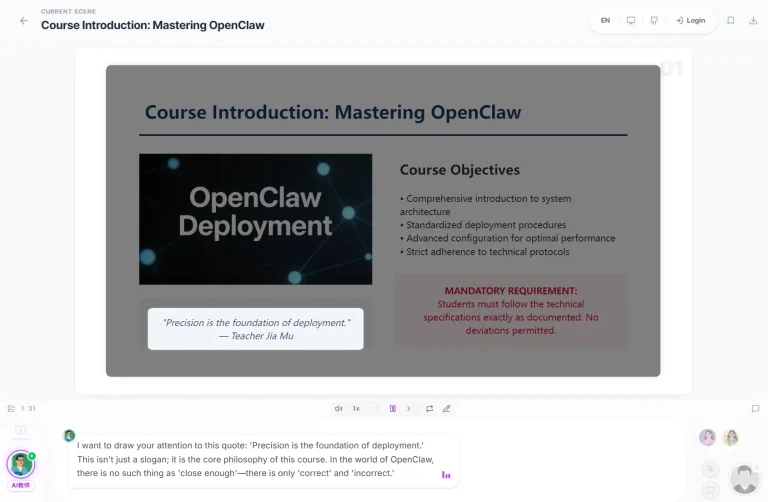Go to the previous scene arrow
Screen dimensions: 768x502
pos(377,408)
